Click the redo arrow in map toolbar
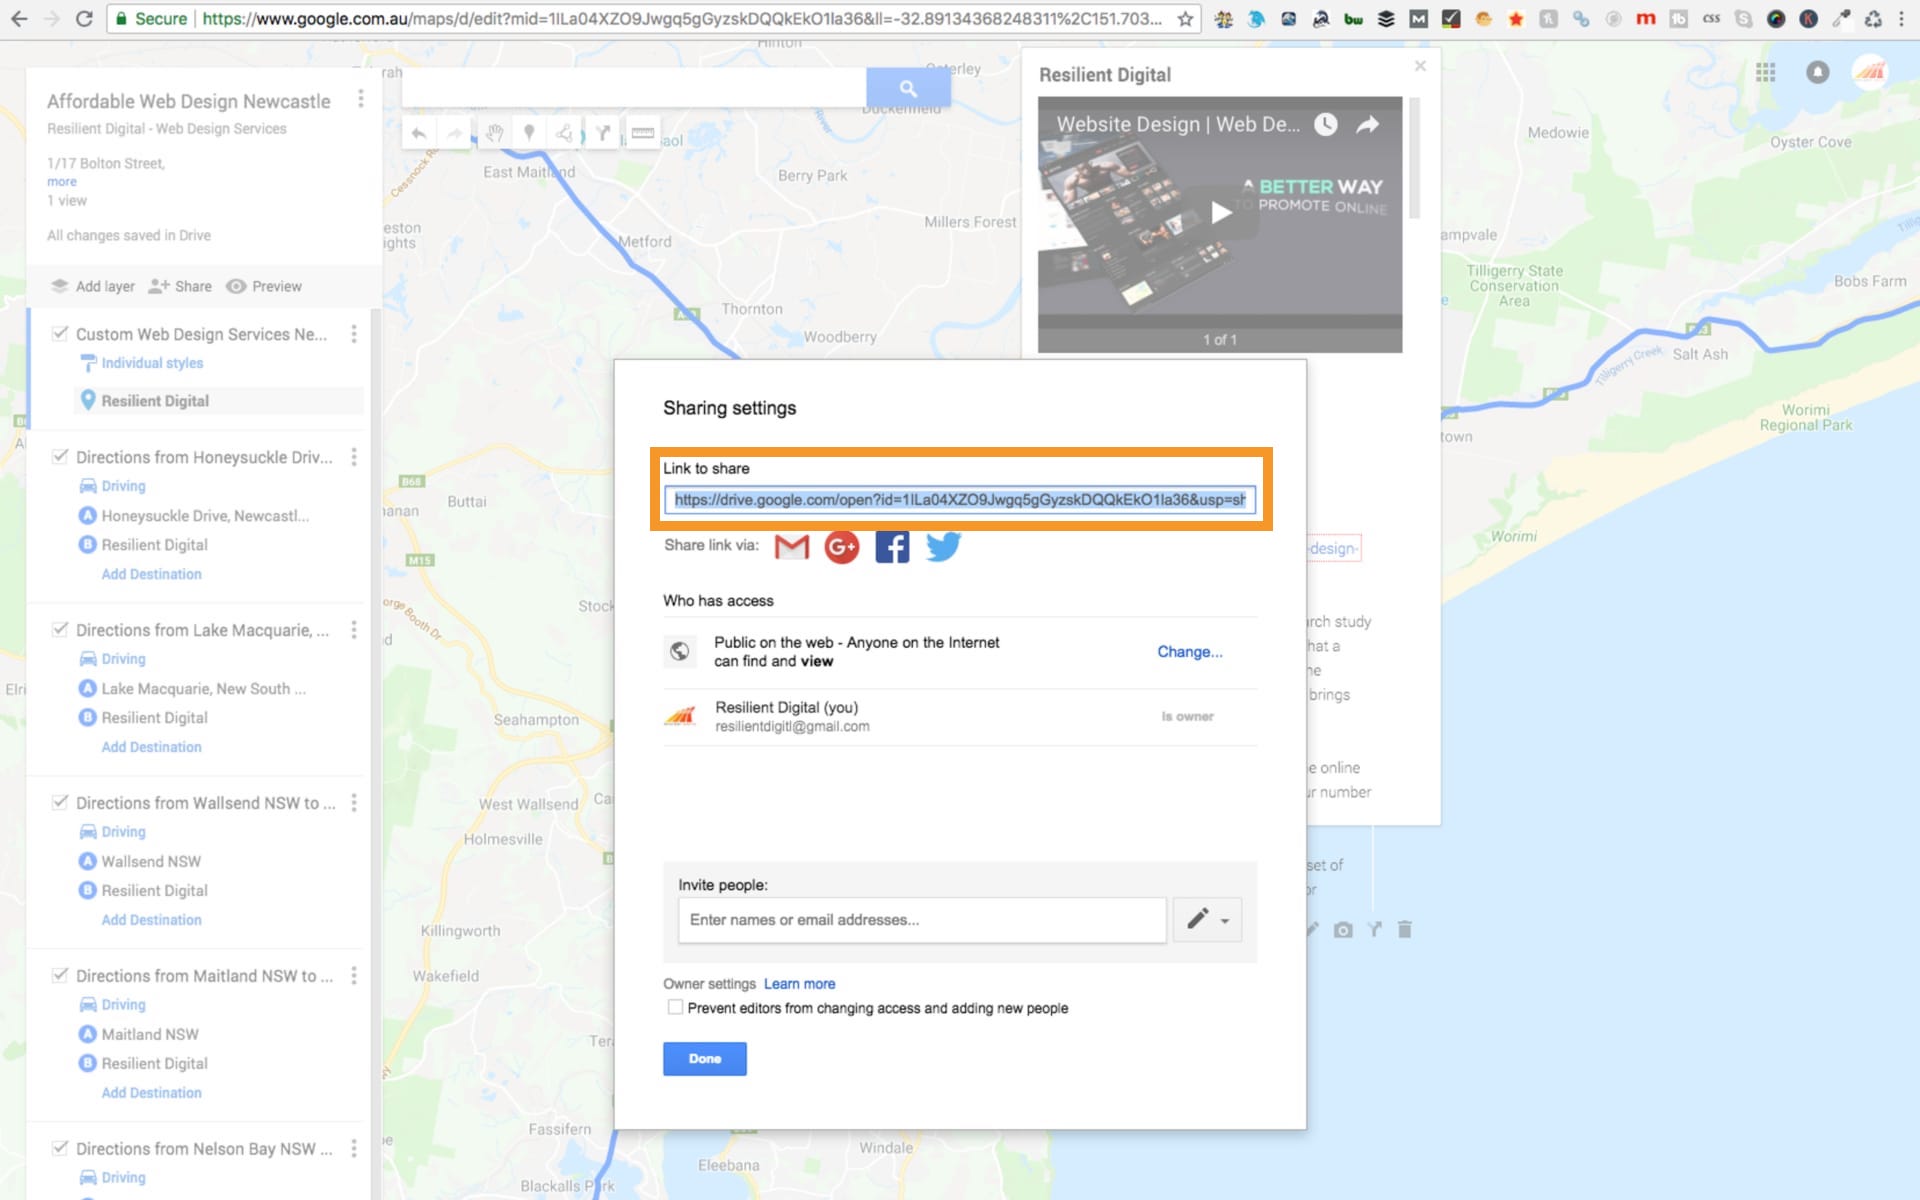The height and width of the screenshot is (1200, 1920). (x=455, y=133)
